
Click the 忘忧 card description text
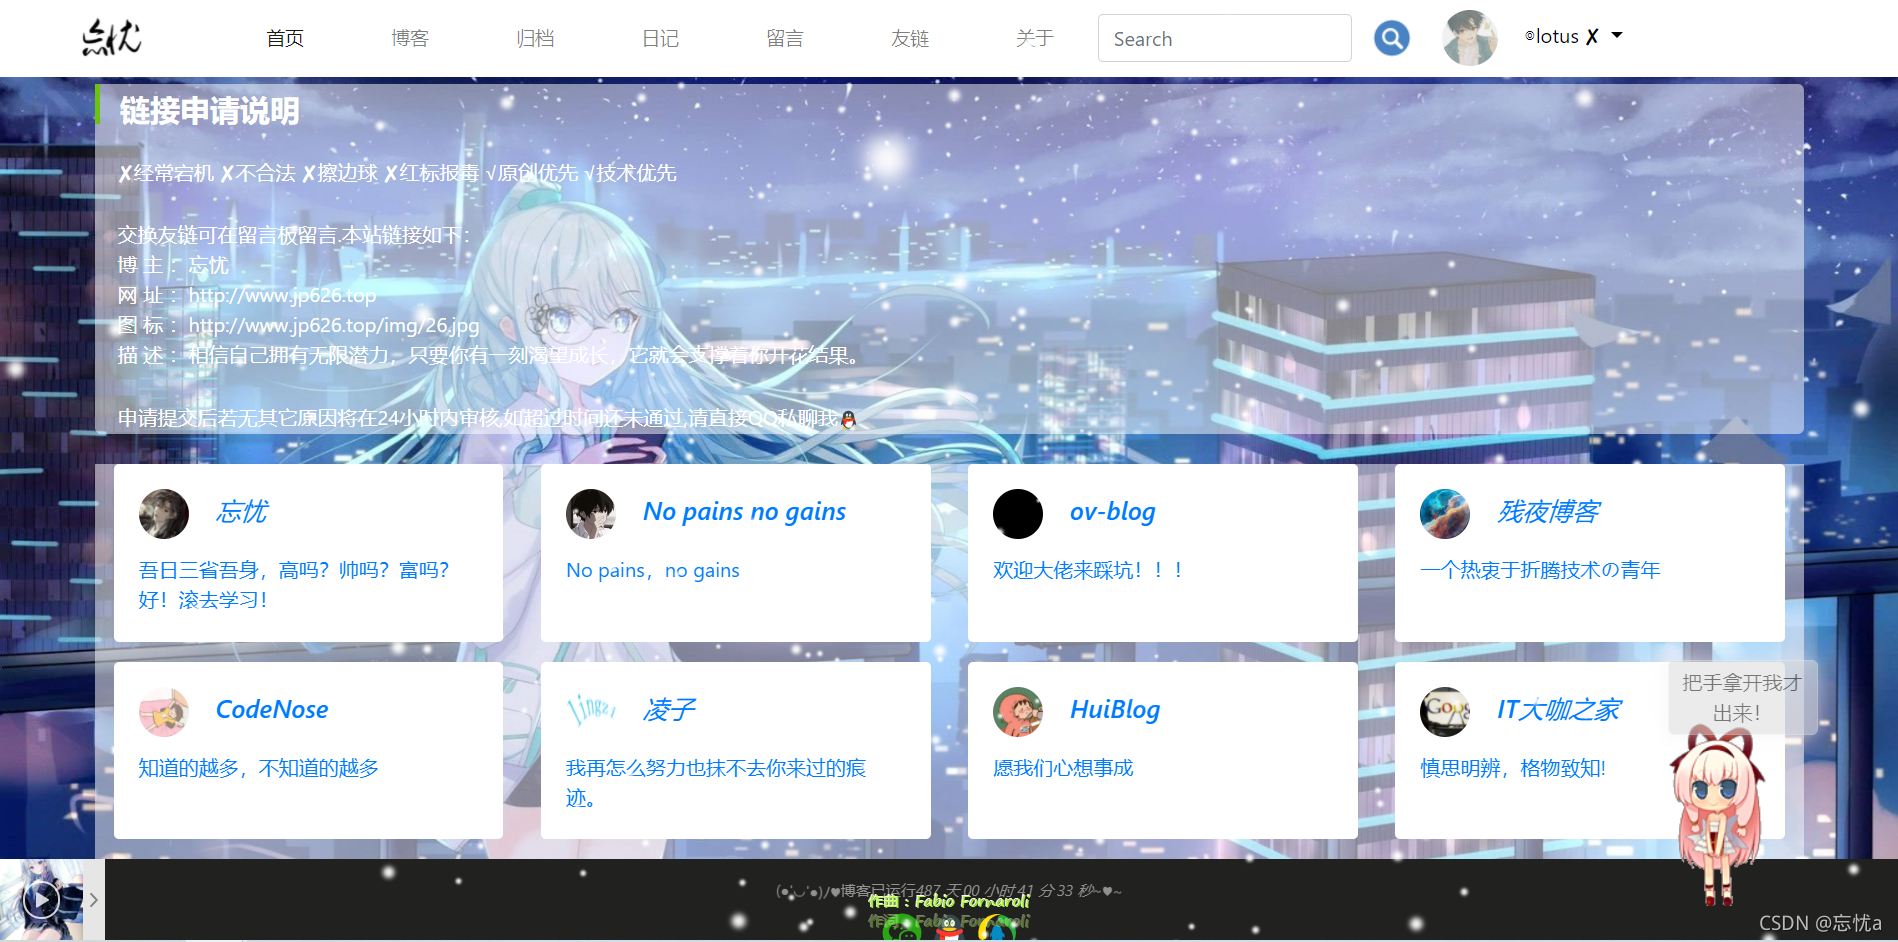click(294, 585)
